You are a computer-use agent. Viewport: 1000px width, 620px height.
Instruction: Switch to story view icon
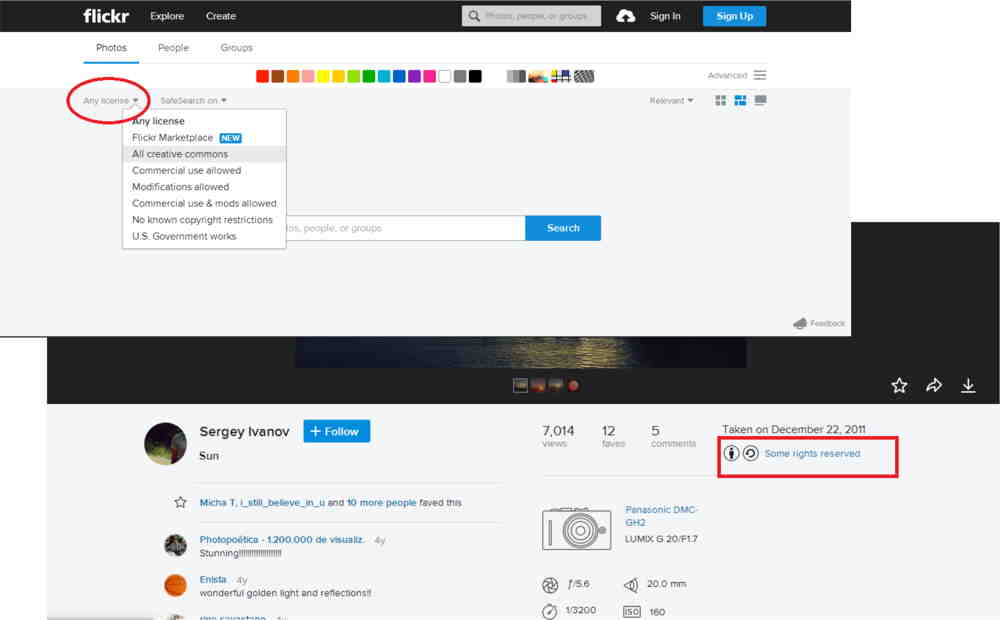760,101
